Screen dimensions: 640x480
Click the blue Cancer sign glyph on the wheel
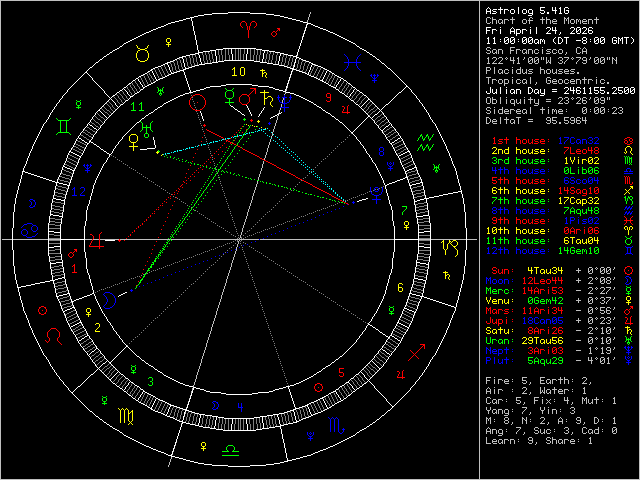coord(30,231)
